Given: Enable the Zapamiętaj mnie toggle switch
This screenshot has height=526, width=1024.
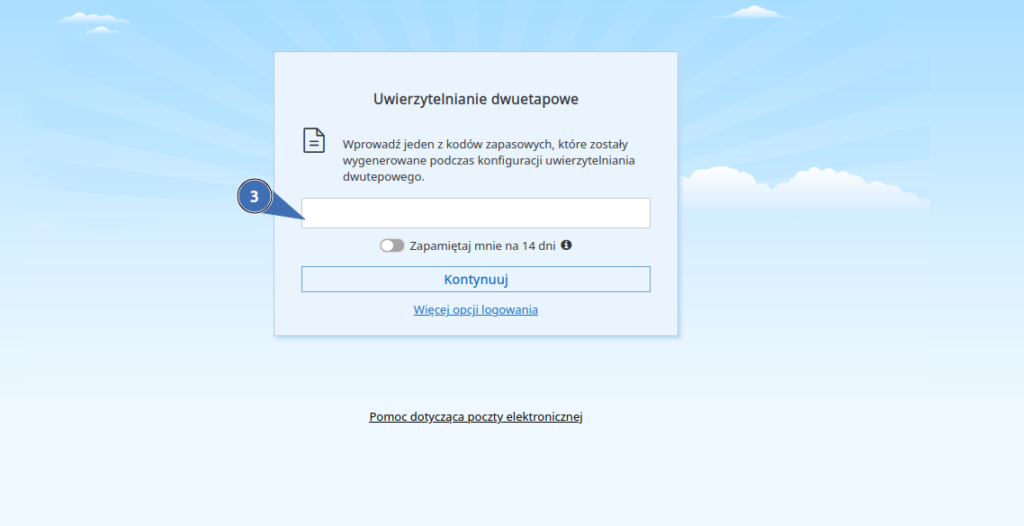Looking at the screenshot, I should (392, 246).
